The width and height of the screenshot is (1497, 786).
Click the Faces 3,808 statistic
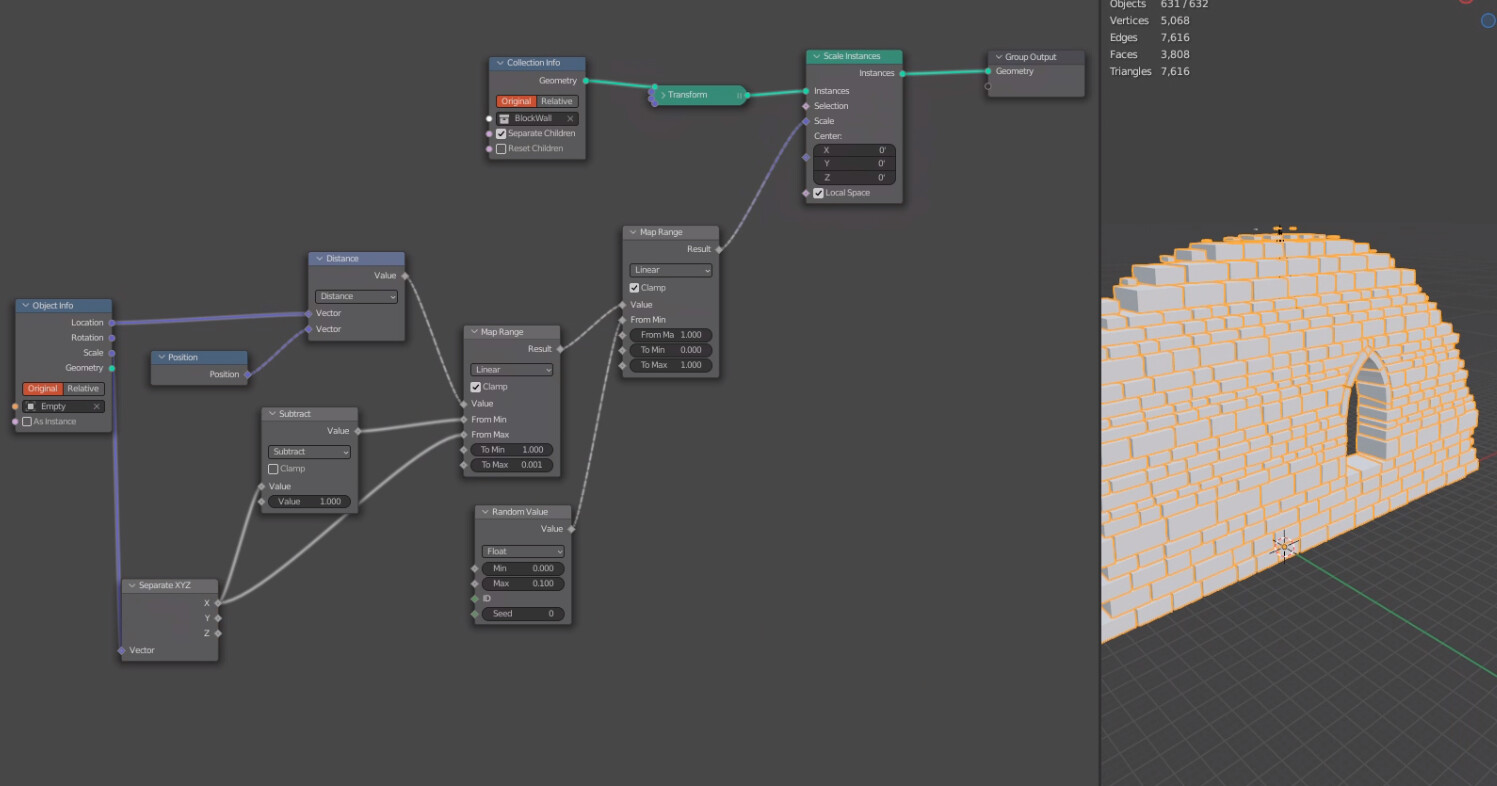click(1149, 54)
